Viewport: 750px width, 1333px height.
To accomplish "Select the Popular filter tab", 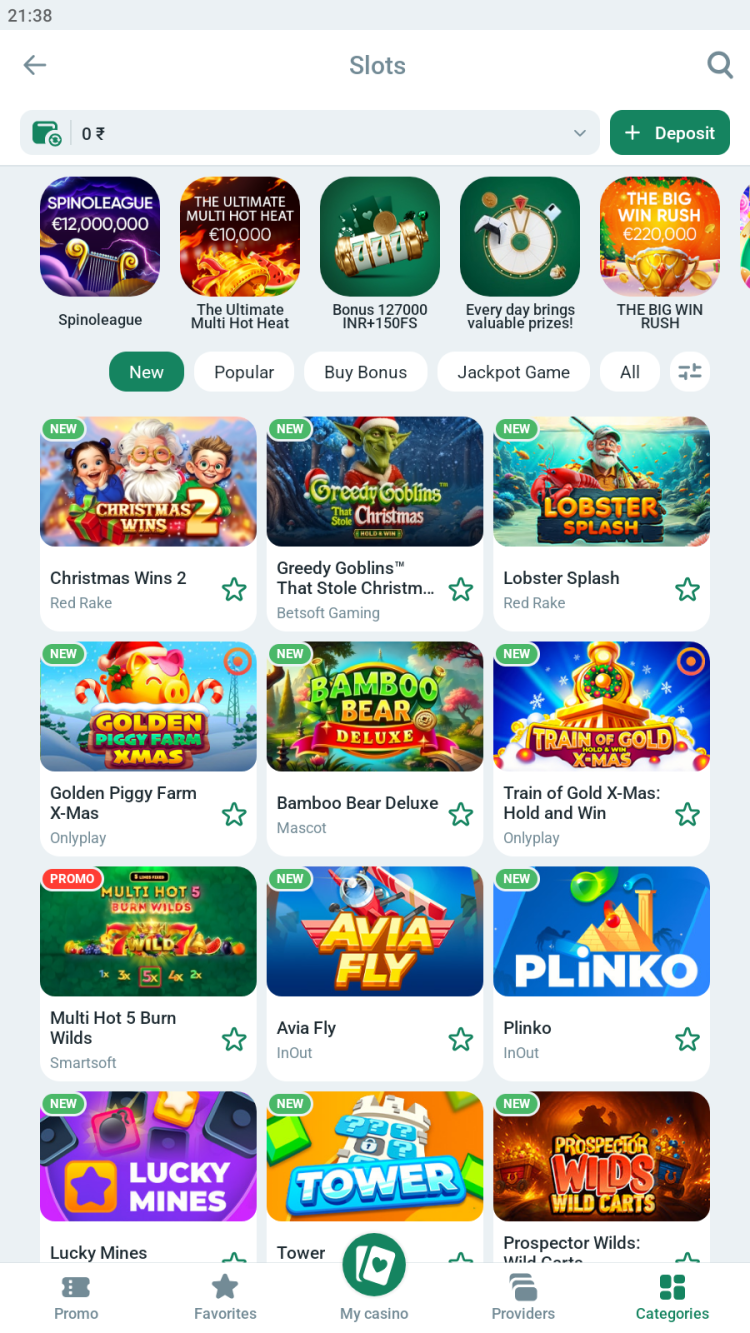I will coord(244,372).
